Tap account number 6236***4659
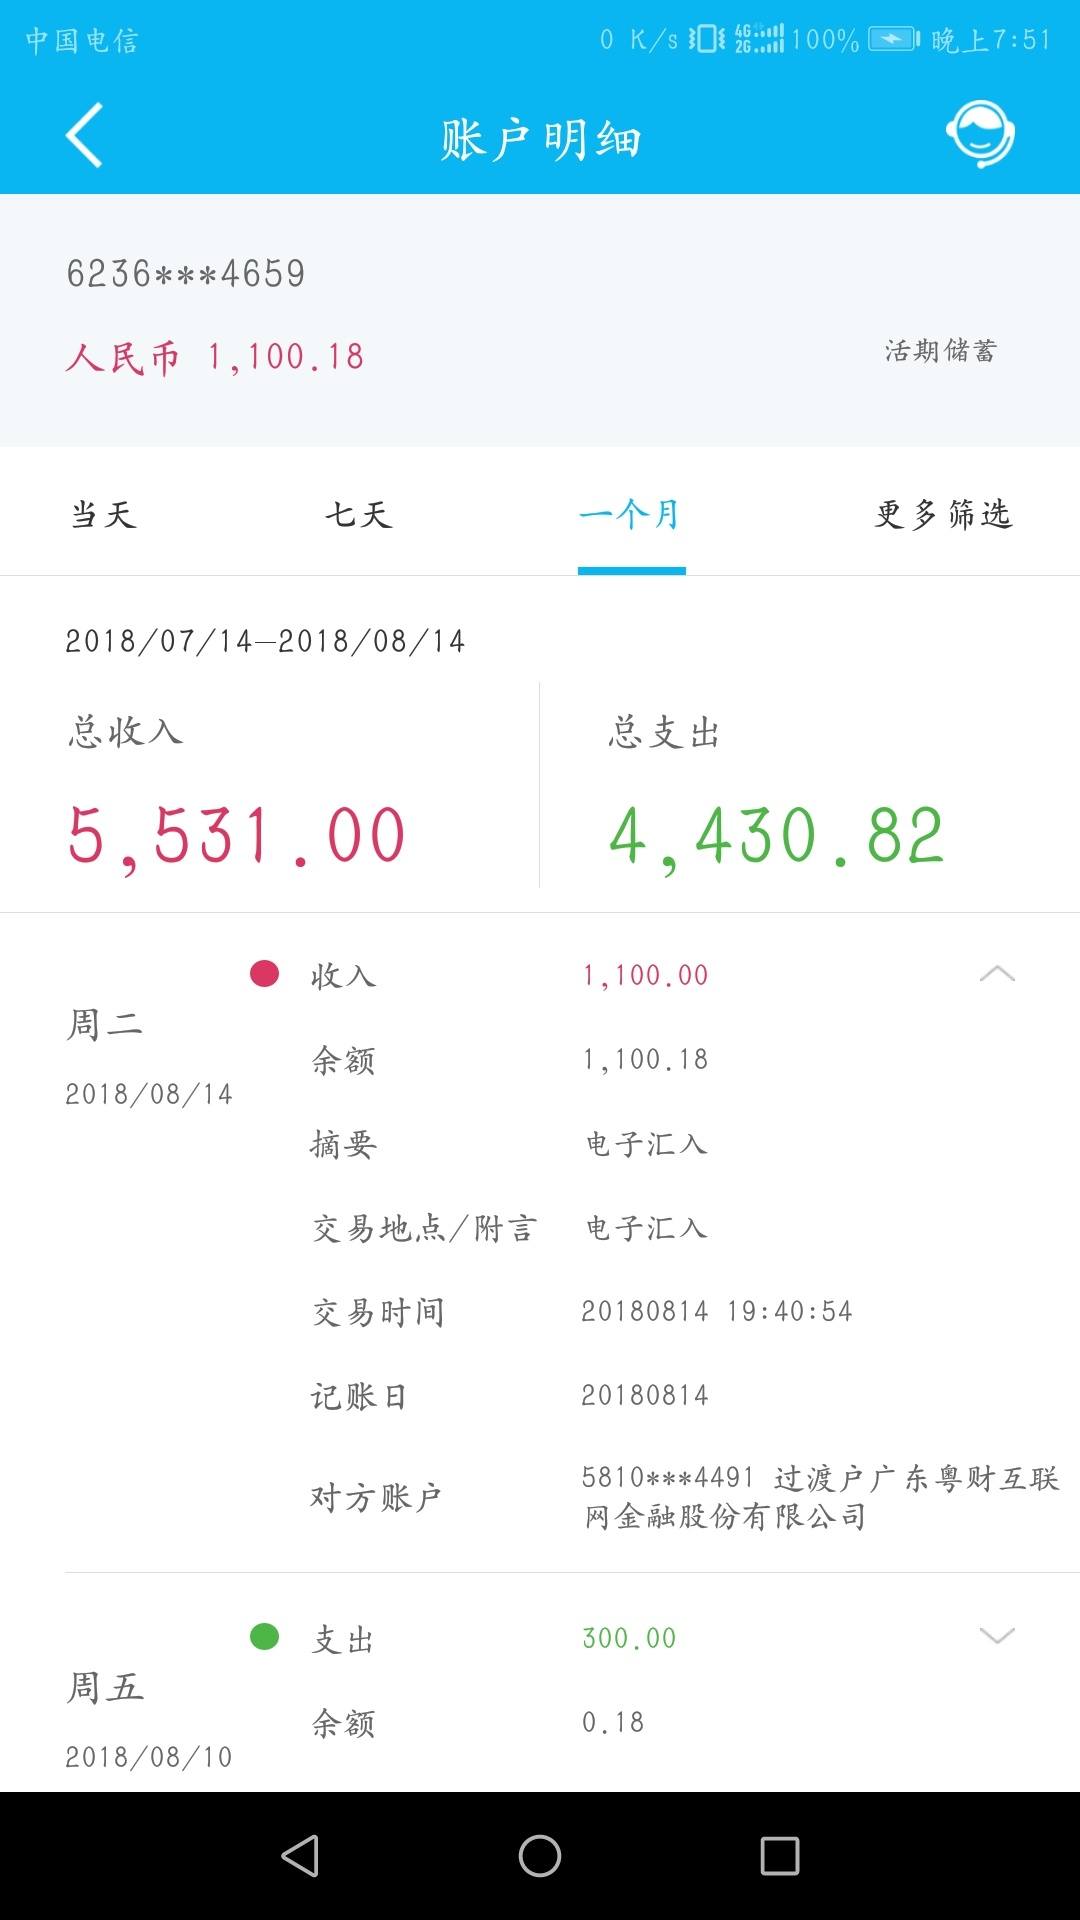The width and height of the screenshot is (1080, 1920). click(186, 273)
